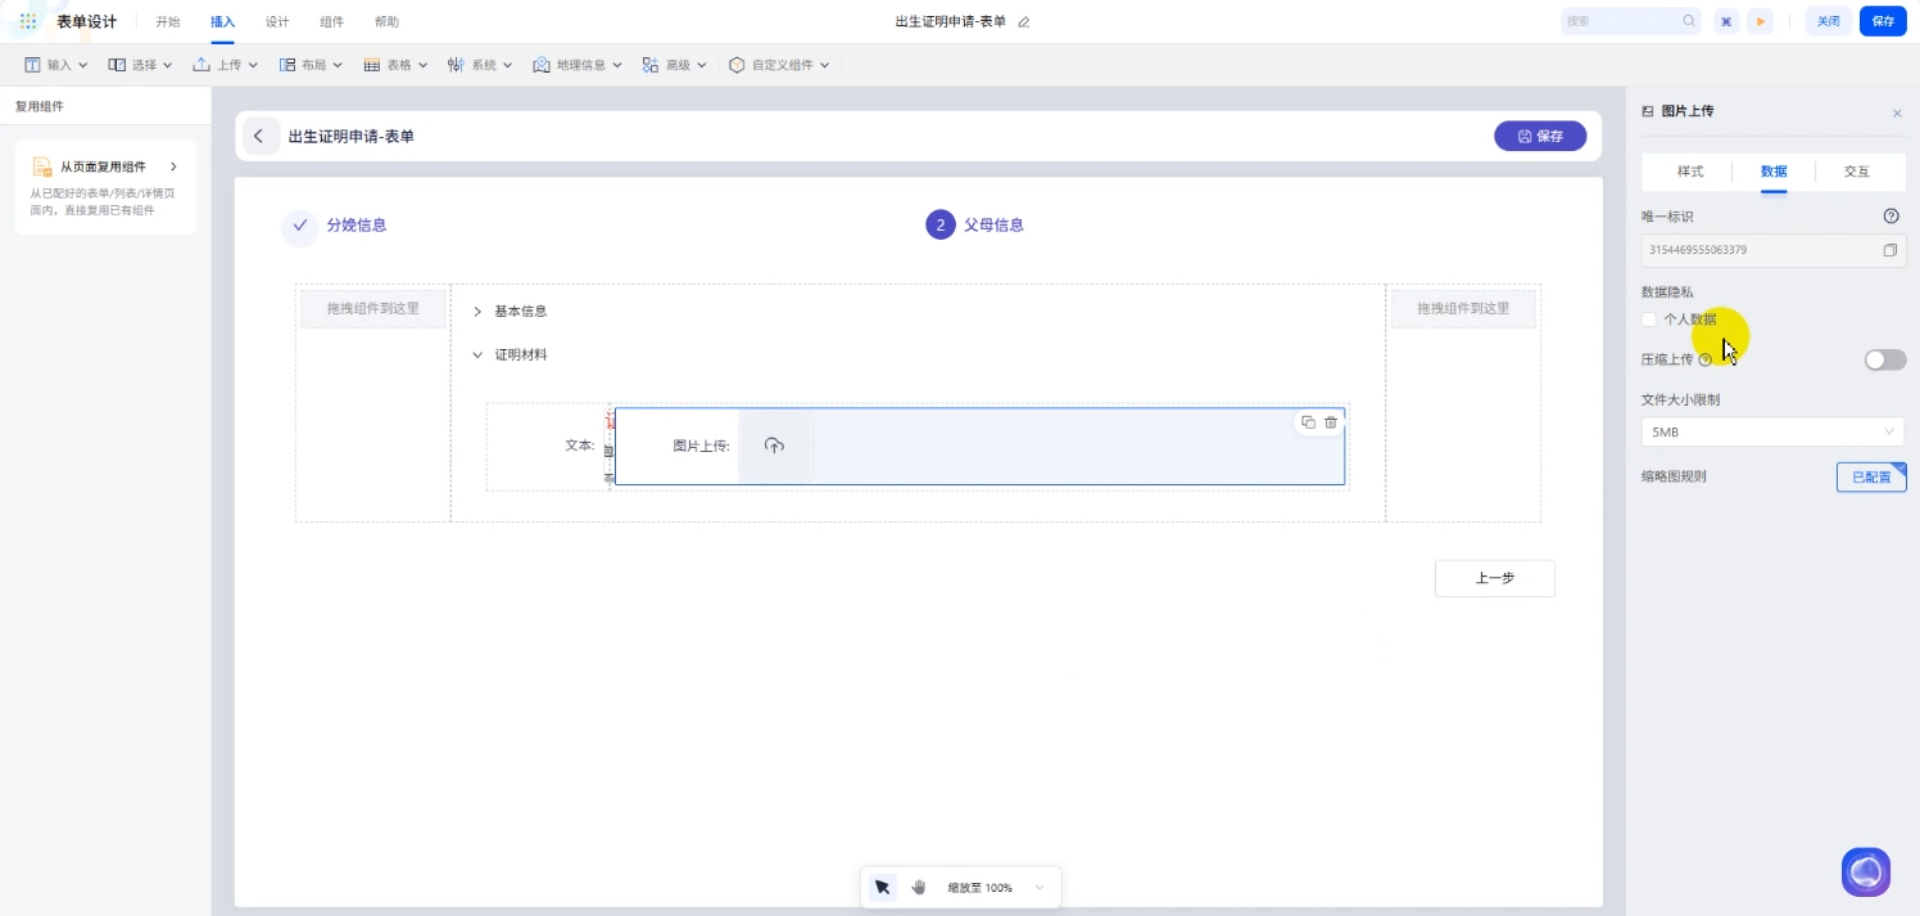The height and width of the screenshot is (916, 1920).
Task: Click the 文本: field label
Action: (580, 445)
